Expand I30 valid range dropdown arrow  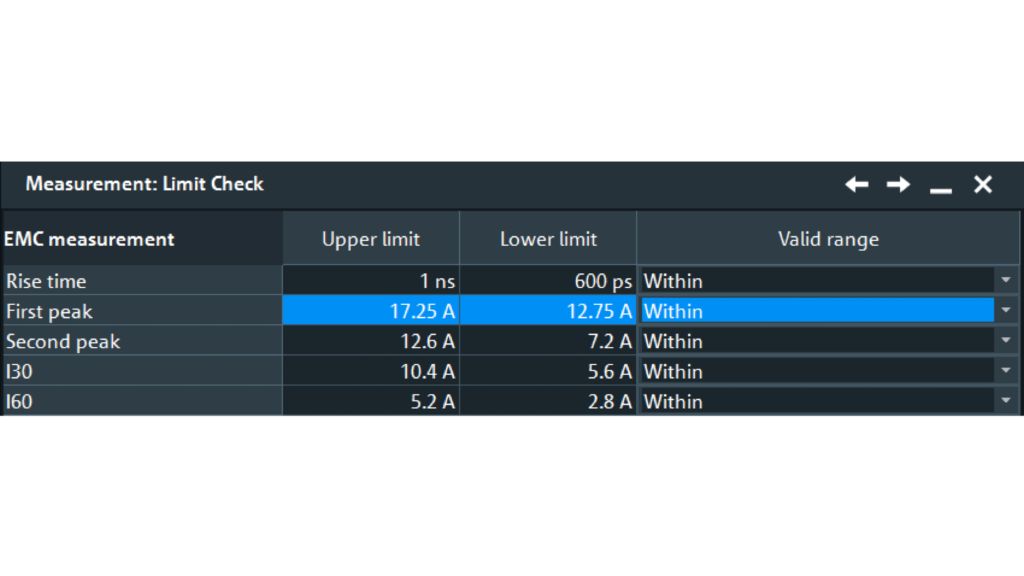click(1005, 371)
